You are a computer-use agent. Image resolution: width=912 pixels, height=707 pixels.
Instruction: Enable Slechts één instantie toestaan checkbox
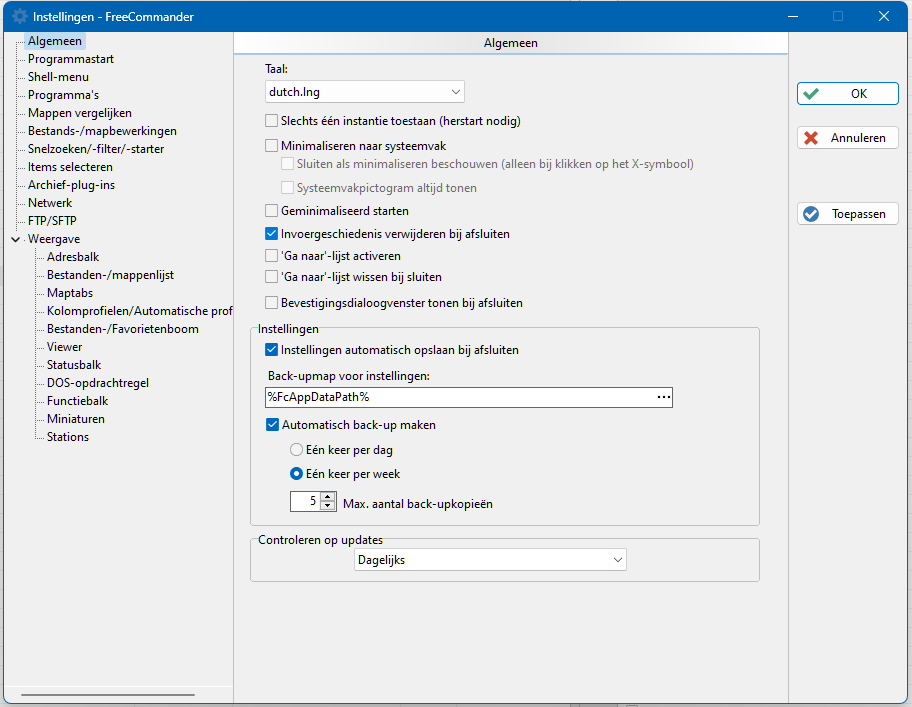point(271,121)
